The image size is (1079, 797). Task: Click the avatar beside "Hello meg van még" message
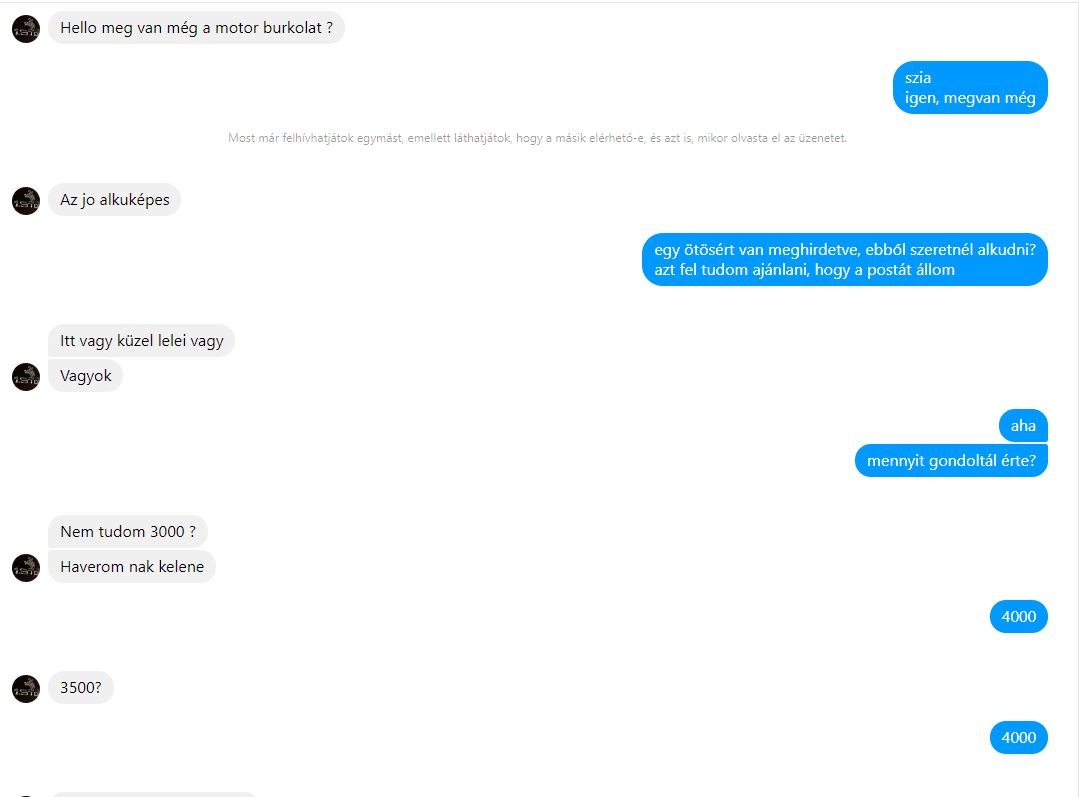coord(26,29)
